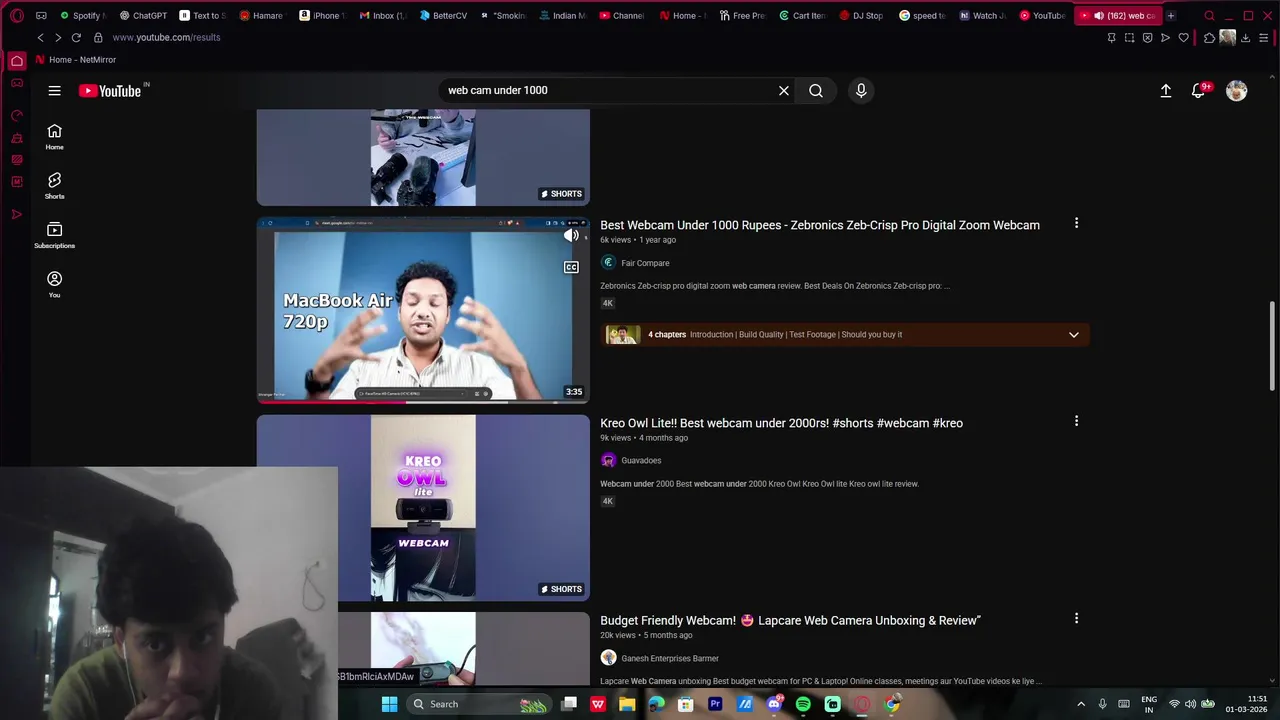
Task: Open Subscriptions in the YouTube sidebar
Action: click(x=54, y=235)
